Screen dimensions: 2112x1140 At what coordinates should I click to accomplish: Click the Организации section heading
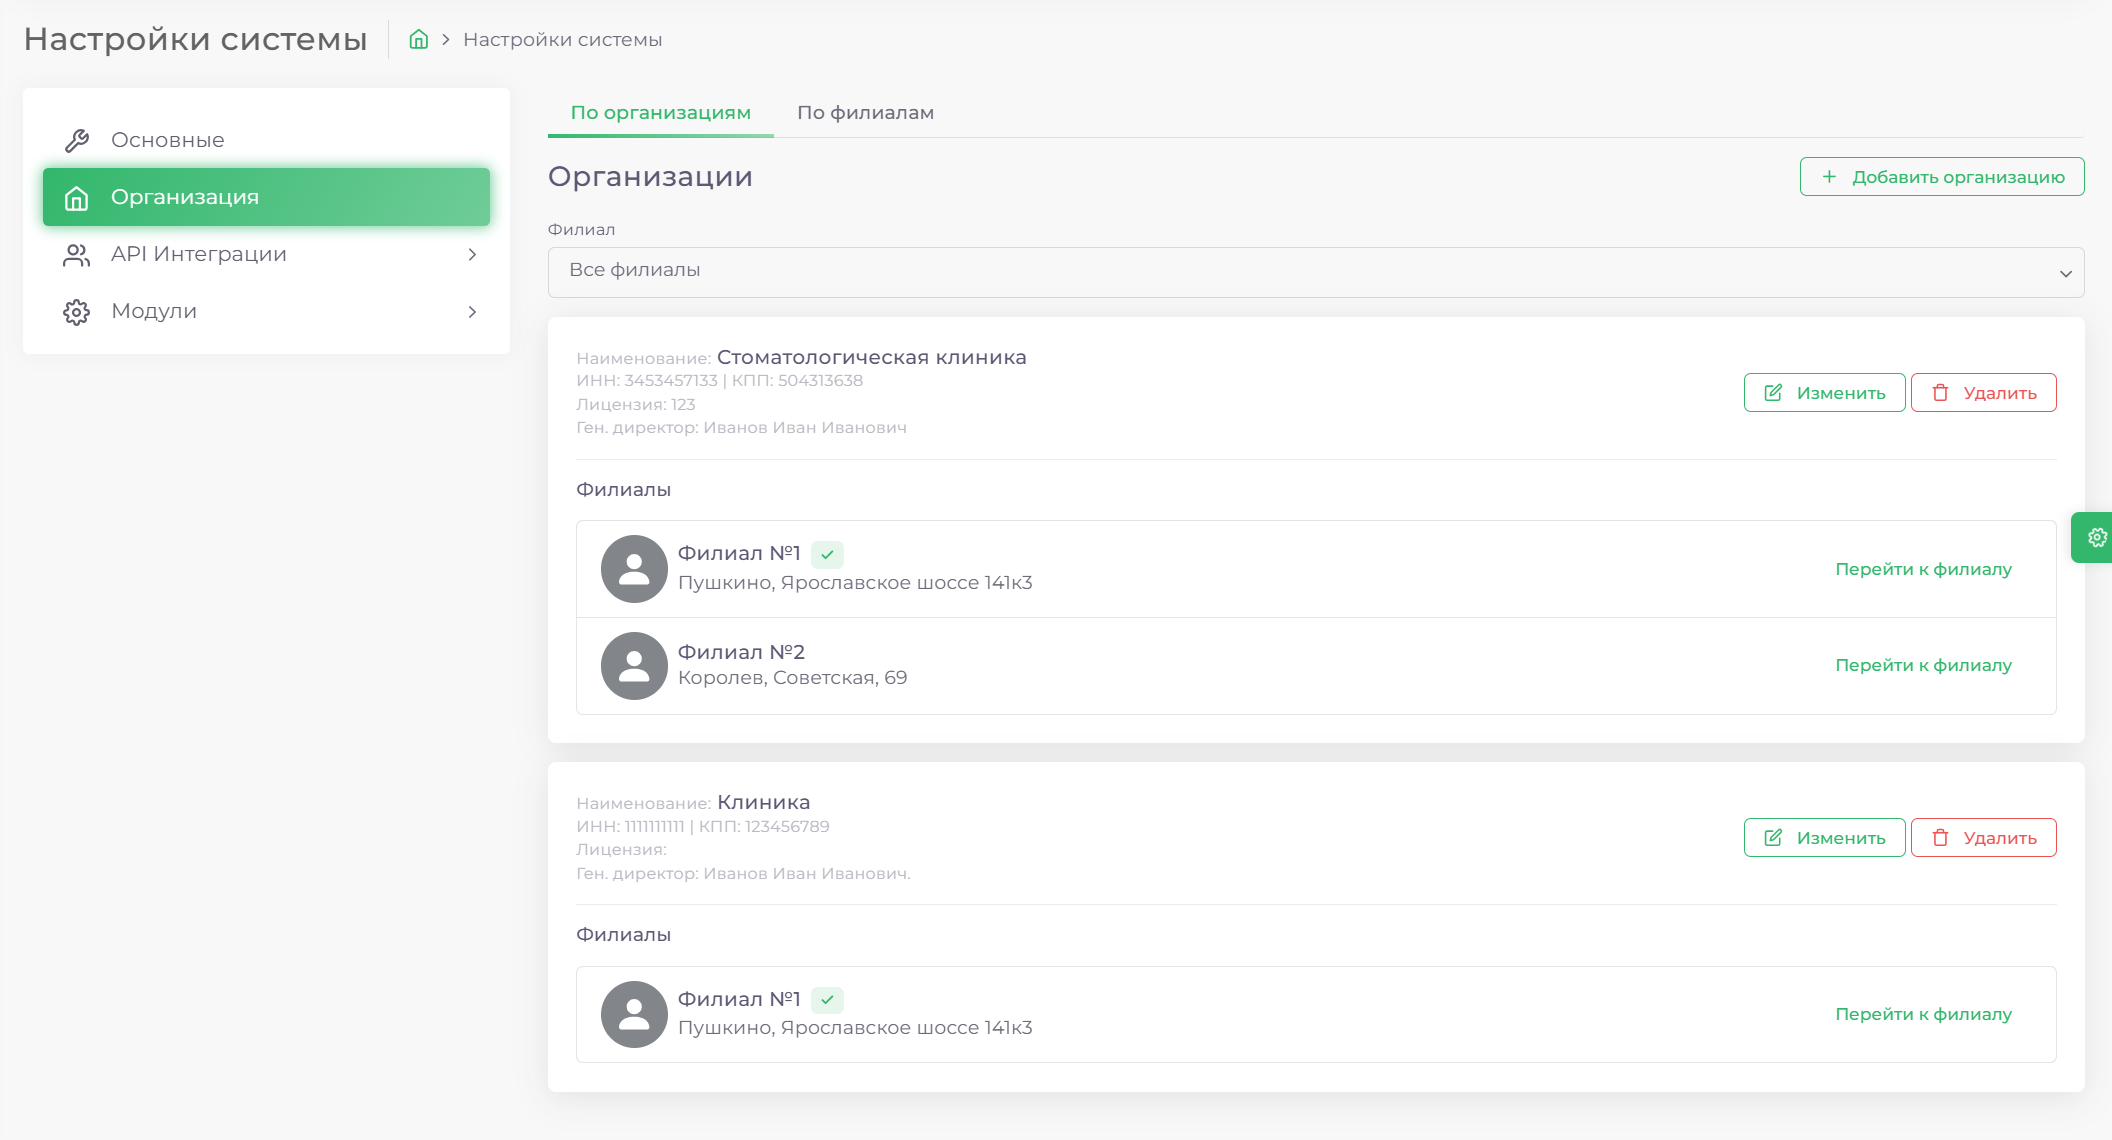(x=651, y=177)
